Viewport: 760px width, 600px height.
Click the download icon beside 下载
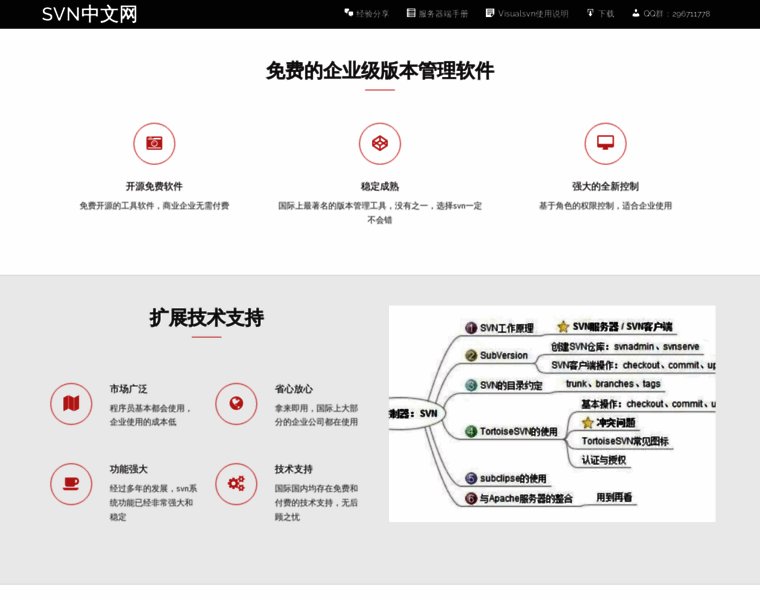click(590, 13)
